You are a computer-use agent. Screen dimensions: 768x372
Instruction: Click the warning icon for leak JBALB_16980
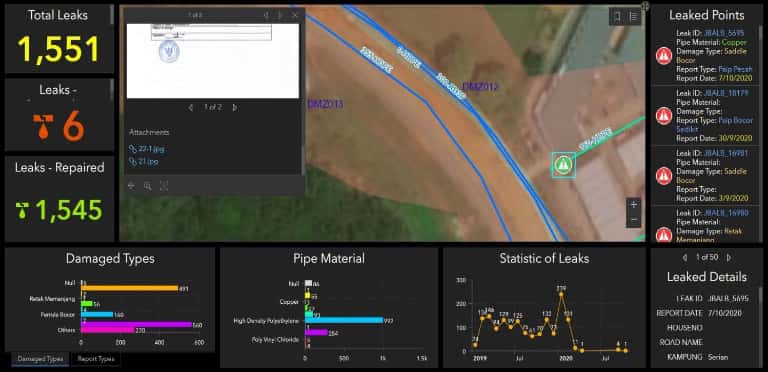(664, 235)
